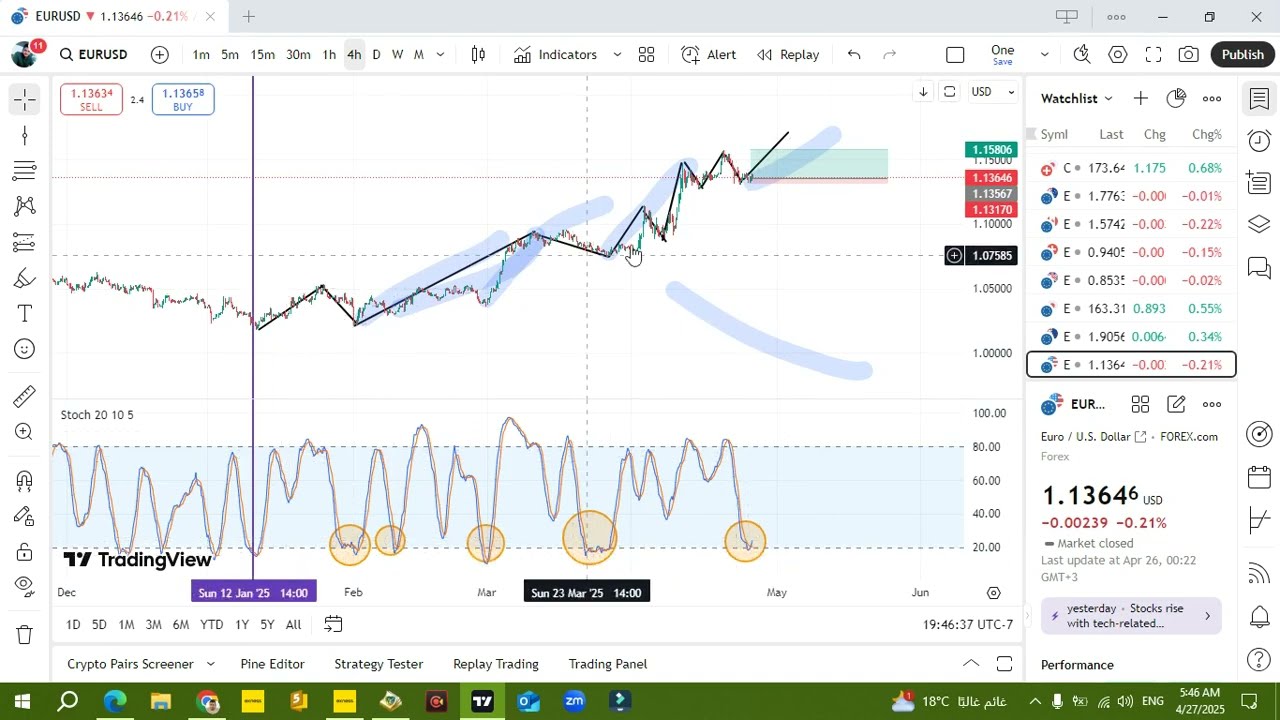Undo the last chart action
1280x720 pixels.
[x=854, y=55]
